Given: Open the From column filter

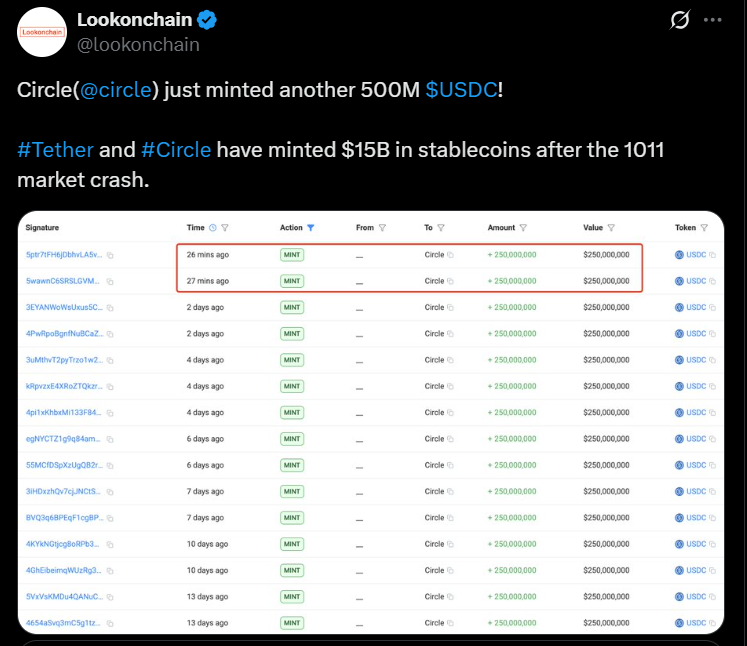Looking at the screenshot, I should click(383, 228).
